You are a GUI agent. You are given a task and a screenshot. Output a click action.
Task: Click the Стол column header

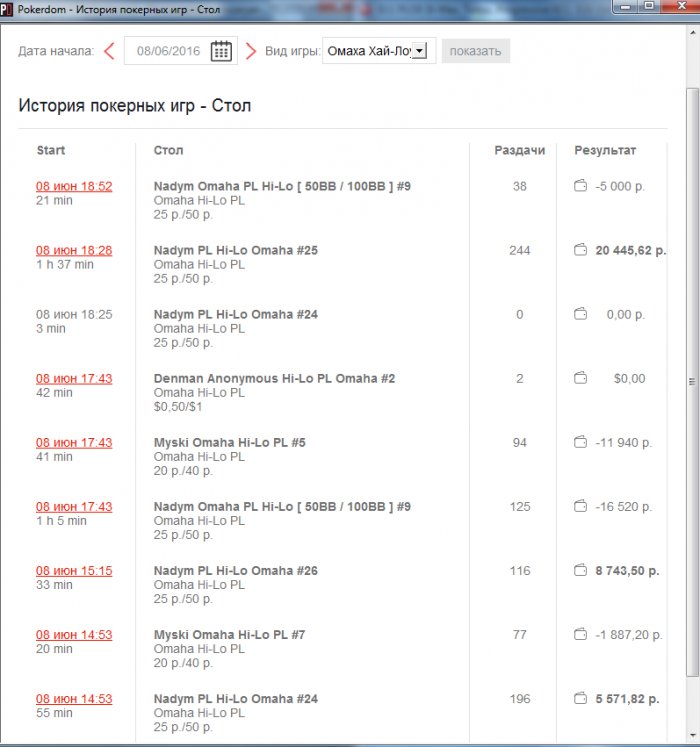coord(168,151)
